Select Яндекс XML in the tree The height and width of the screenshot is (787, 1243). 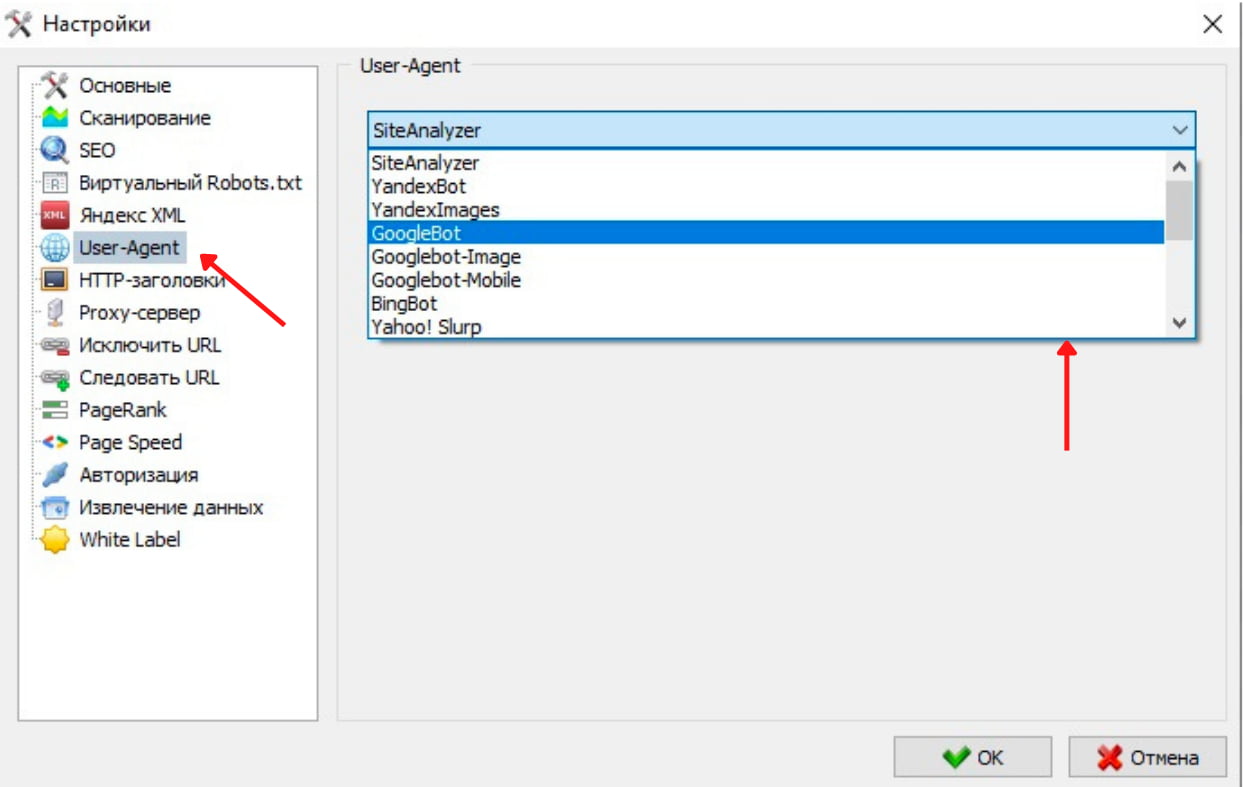(x=132, y=215)
